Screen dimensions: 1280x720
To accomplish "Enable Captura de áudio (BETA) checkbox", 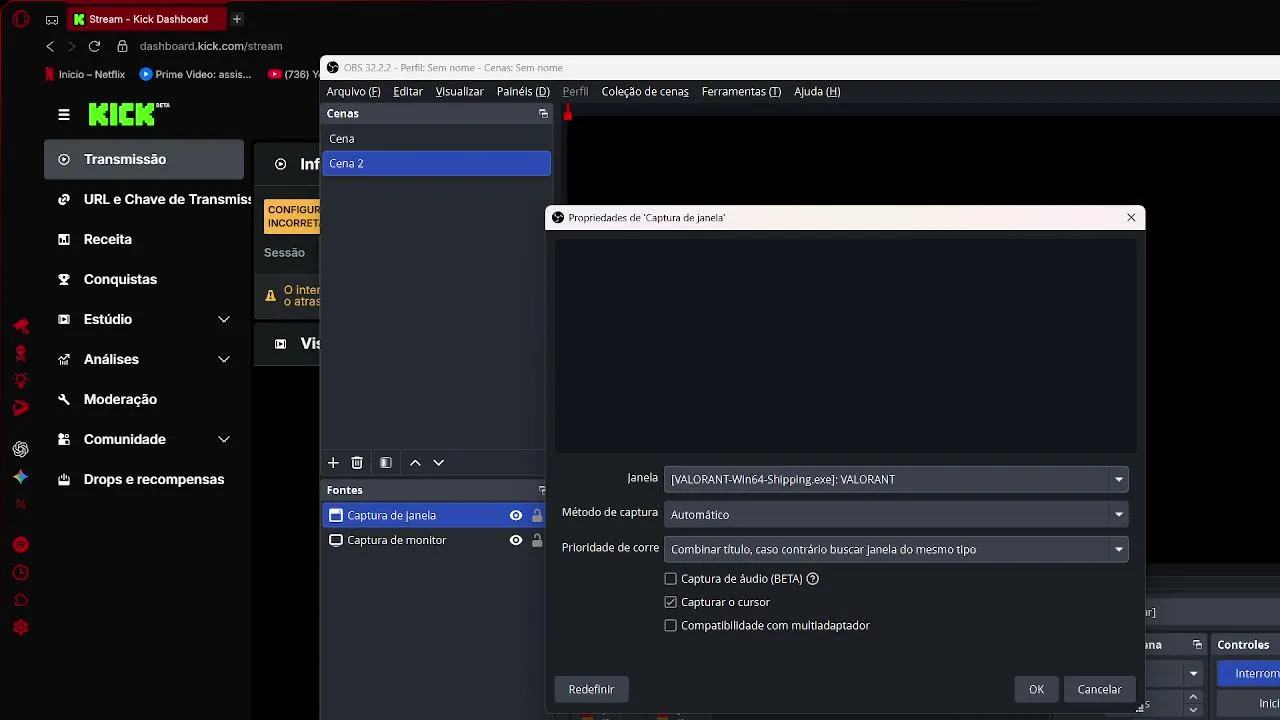I will click(670, 579).
